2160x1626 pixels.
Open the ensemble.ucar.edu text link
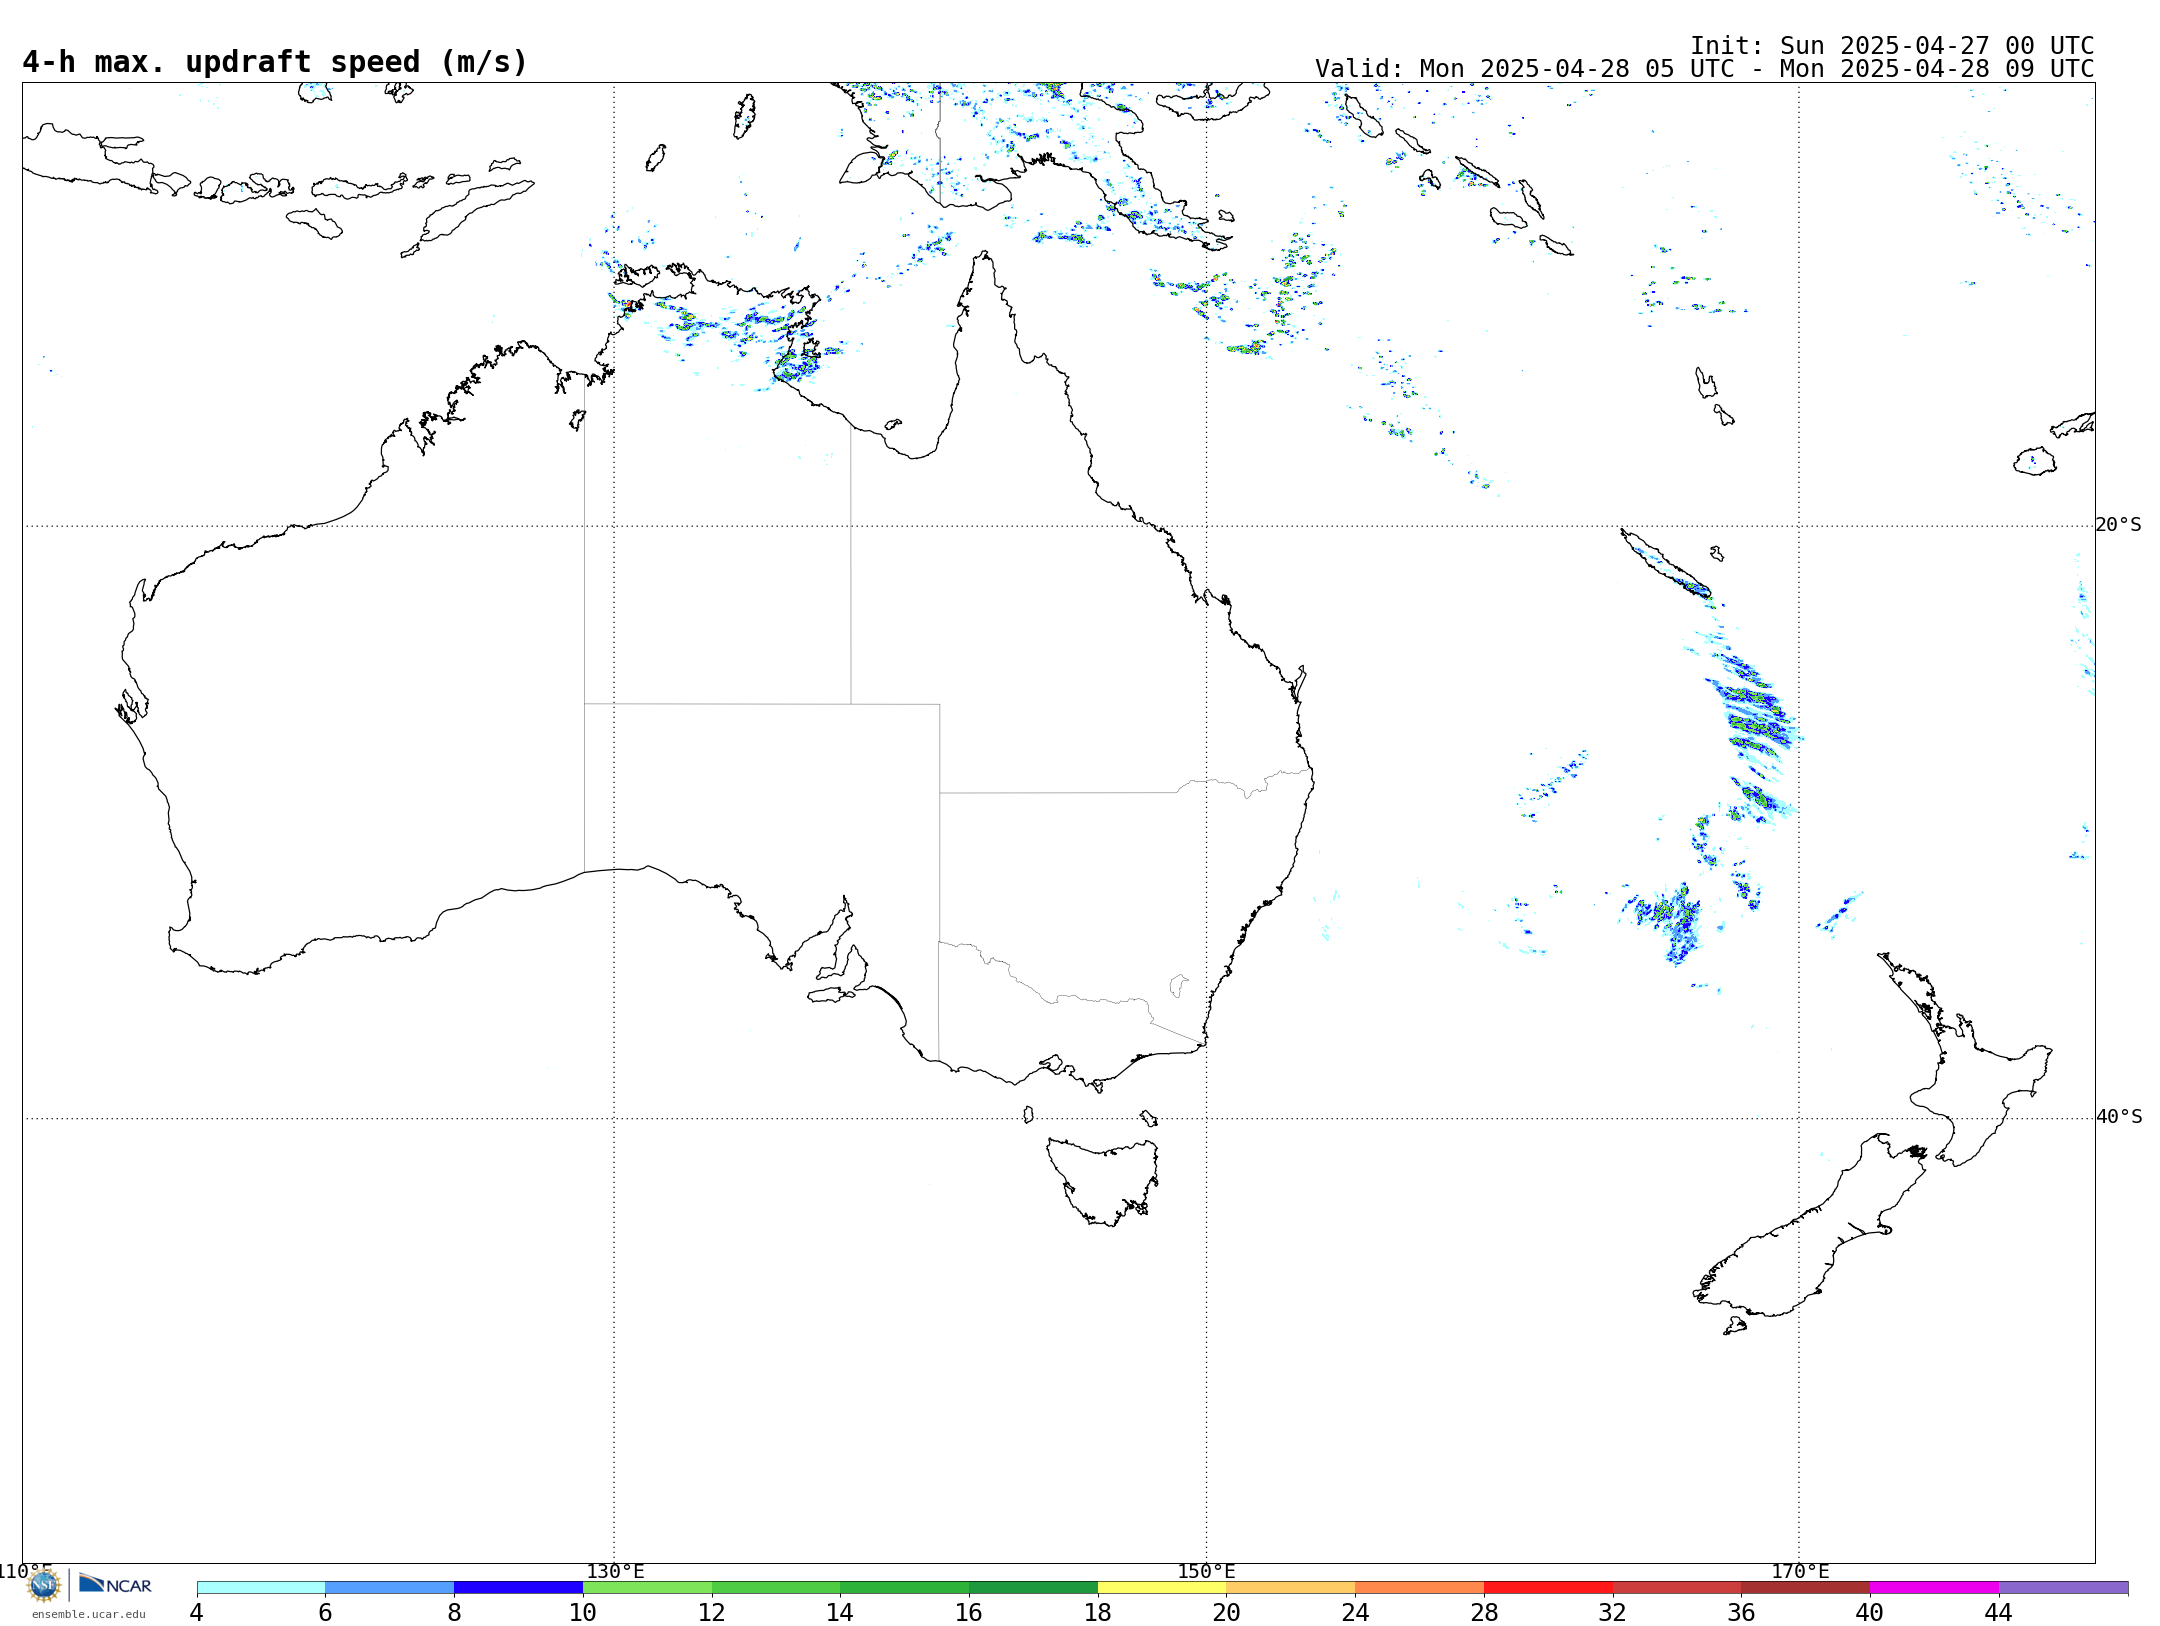(89, 1614)
